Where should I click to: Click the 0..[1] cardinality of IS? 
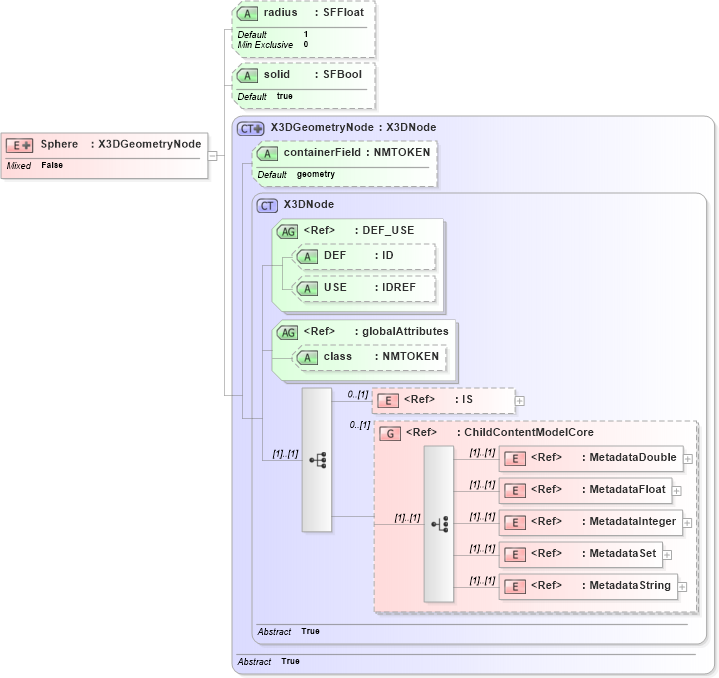[358, 394]
